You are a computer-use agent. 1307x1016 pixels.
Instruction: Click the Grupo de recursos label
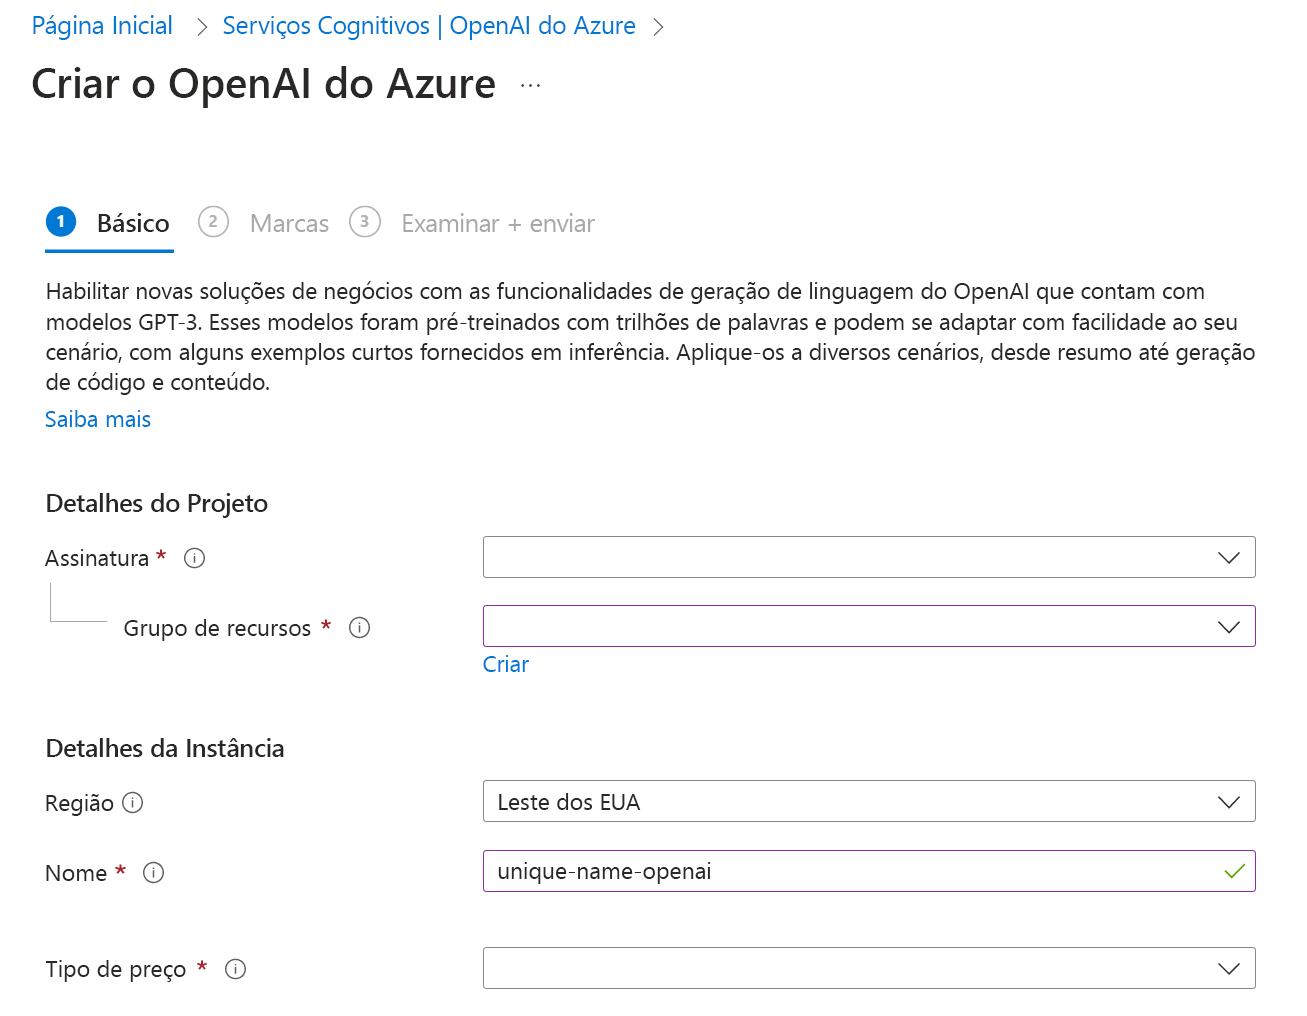pos(217,628)
